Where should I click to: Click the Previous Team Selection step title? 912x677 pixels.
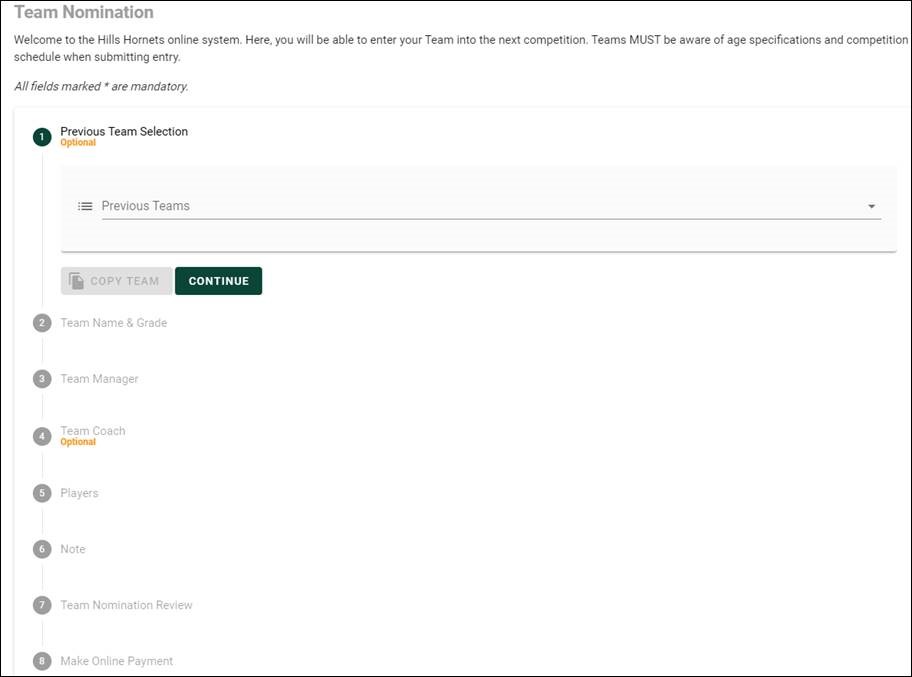(x=124, y=131)
